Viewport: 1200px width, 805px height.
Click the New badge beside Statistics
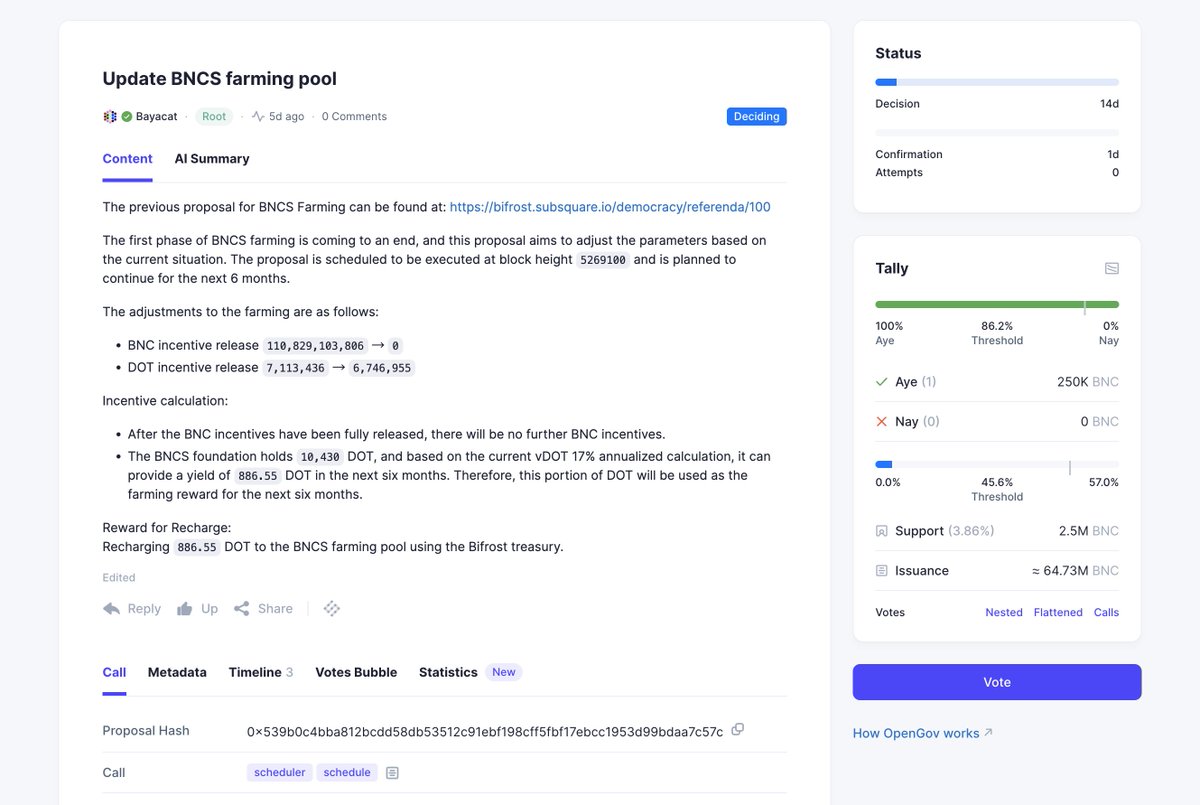[504, 672]
